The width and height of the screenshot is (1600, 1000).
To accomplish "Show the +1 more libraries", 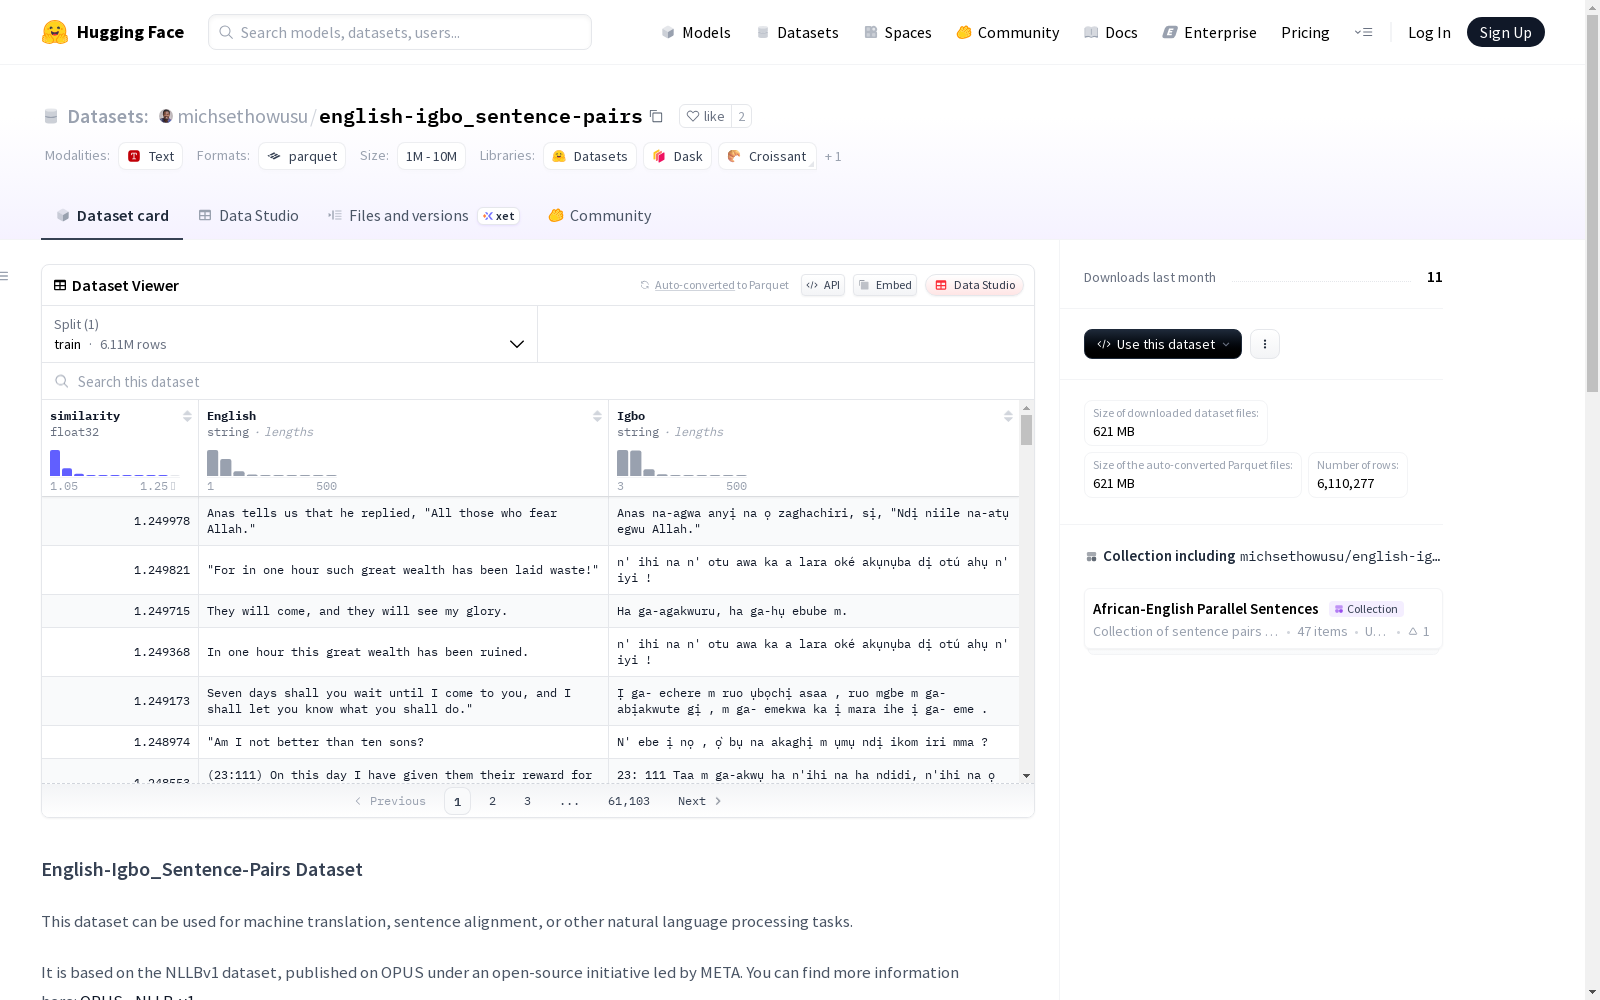I will click(833, 156).
